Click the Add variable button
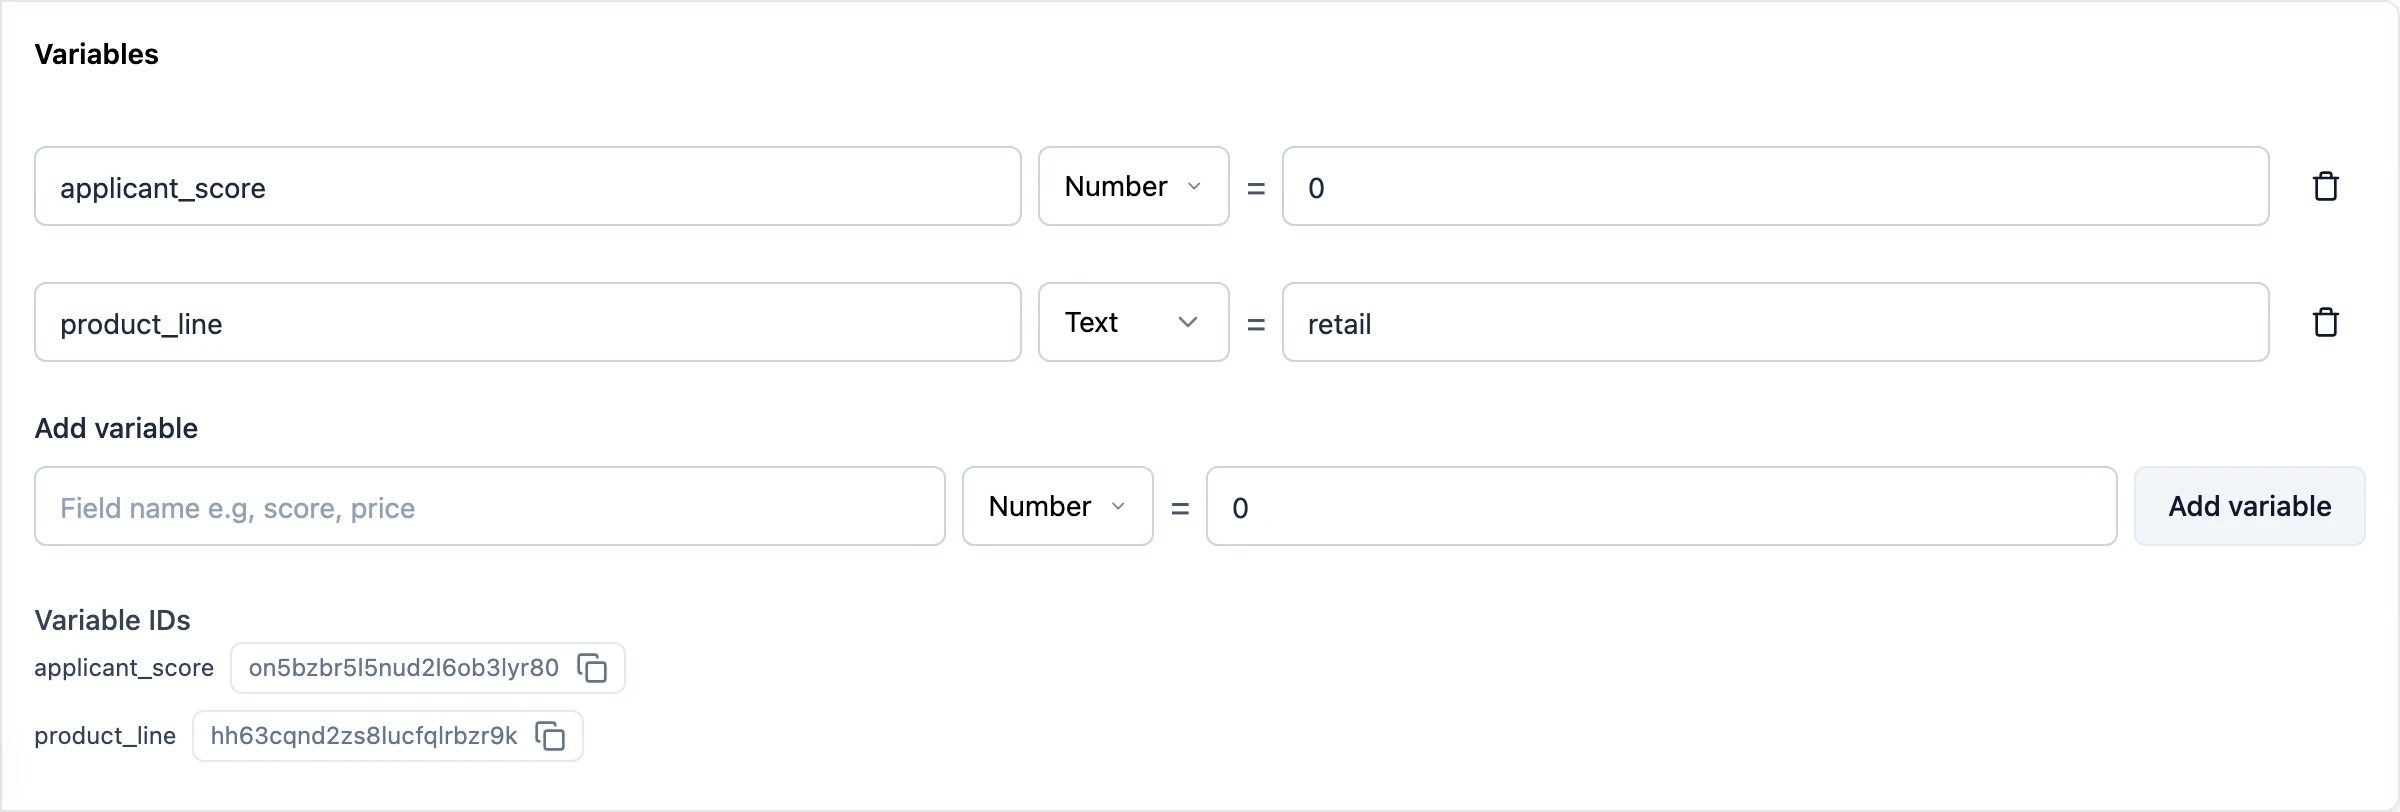The image size is (2400, 812). 2249,507
